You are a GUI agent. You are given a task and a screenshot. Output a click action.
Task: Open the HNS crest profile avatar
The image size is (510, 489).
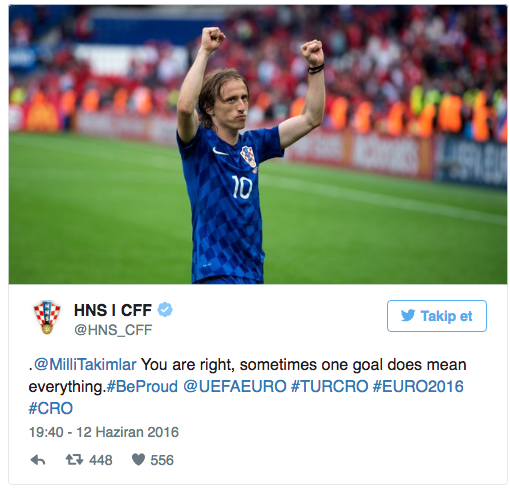tap(47, 317)
